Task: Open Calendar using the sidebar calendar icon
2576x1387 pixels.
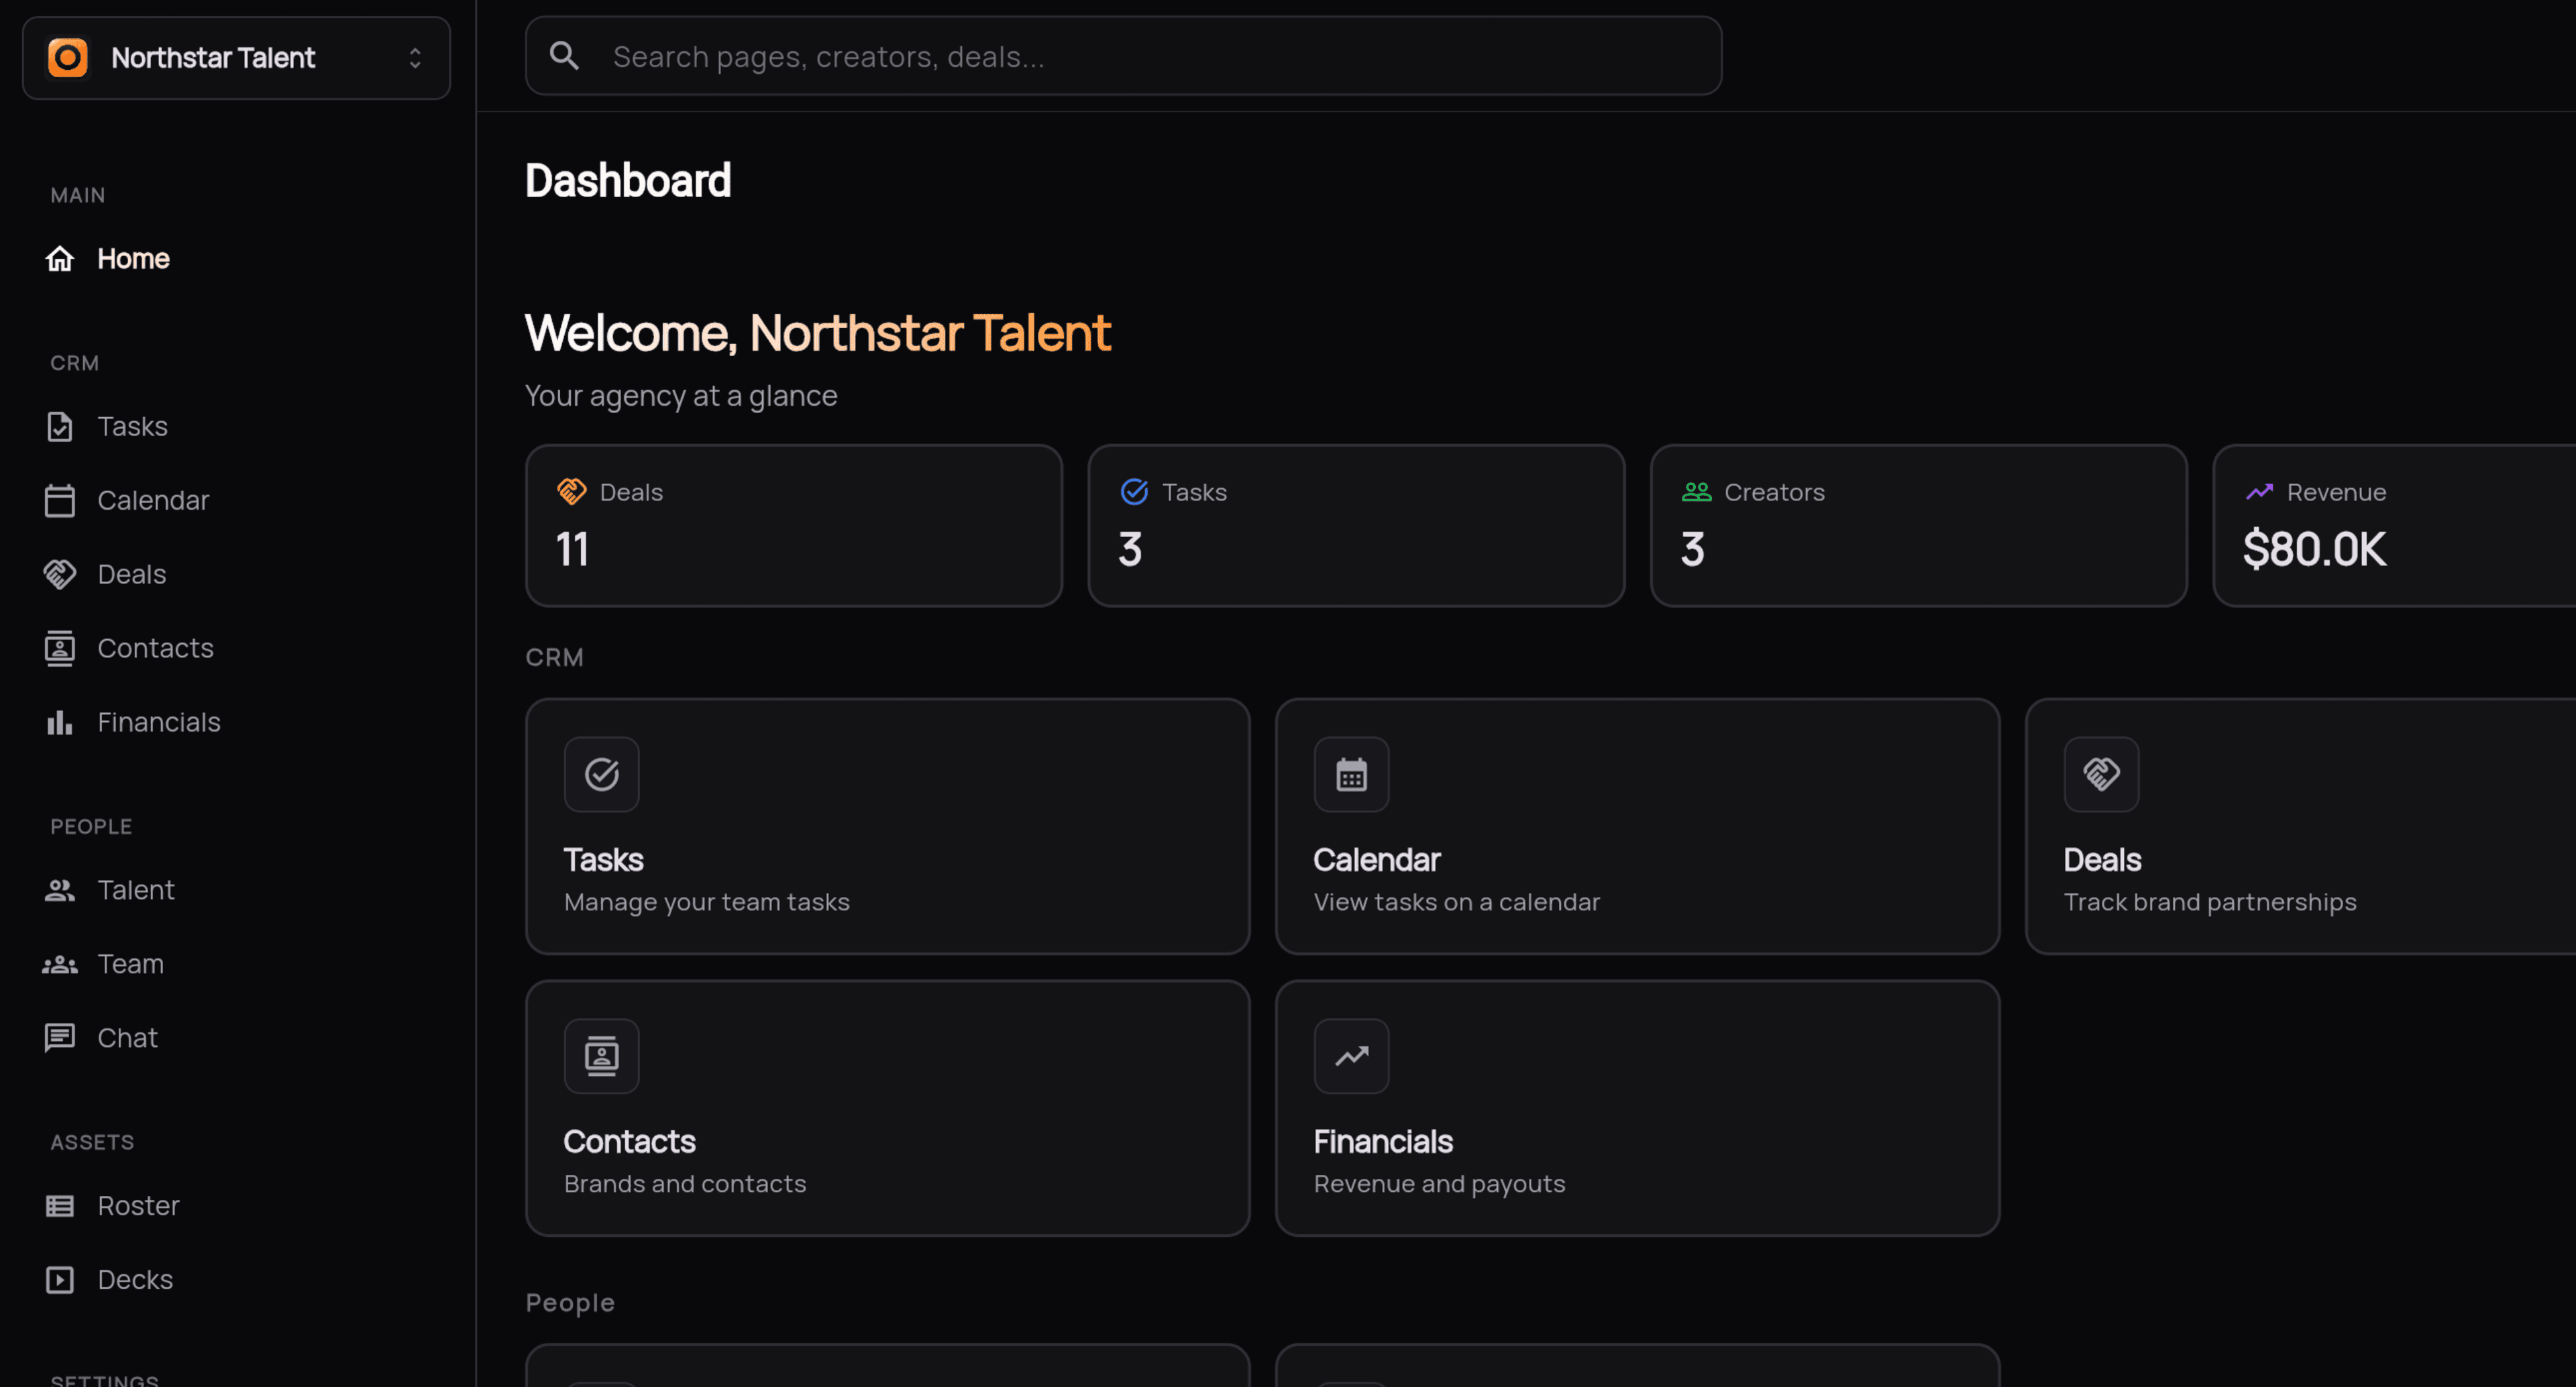Action: point(59,500)
